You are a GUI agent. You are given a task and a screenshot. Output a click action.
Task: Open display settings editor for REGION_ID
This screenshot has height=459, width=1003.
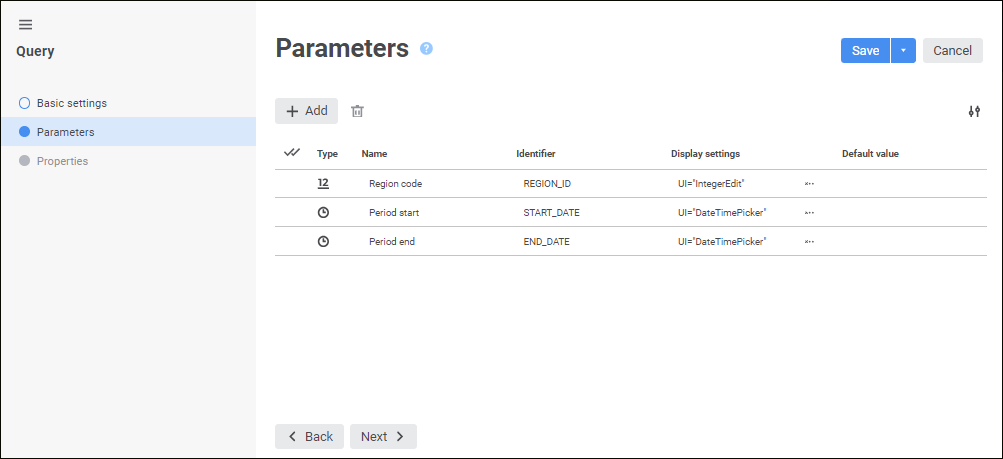pyautogui.click(x=809, y=184)
